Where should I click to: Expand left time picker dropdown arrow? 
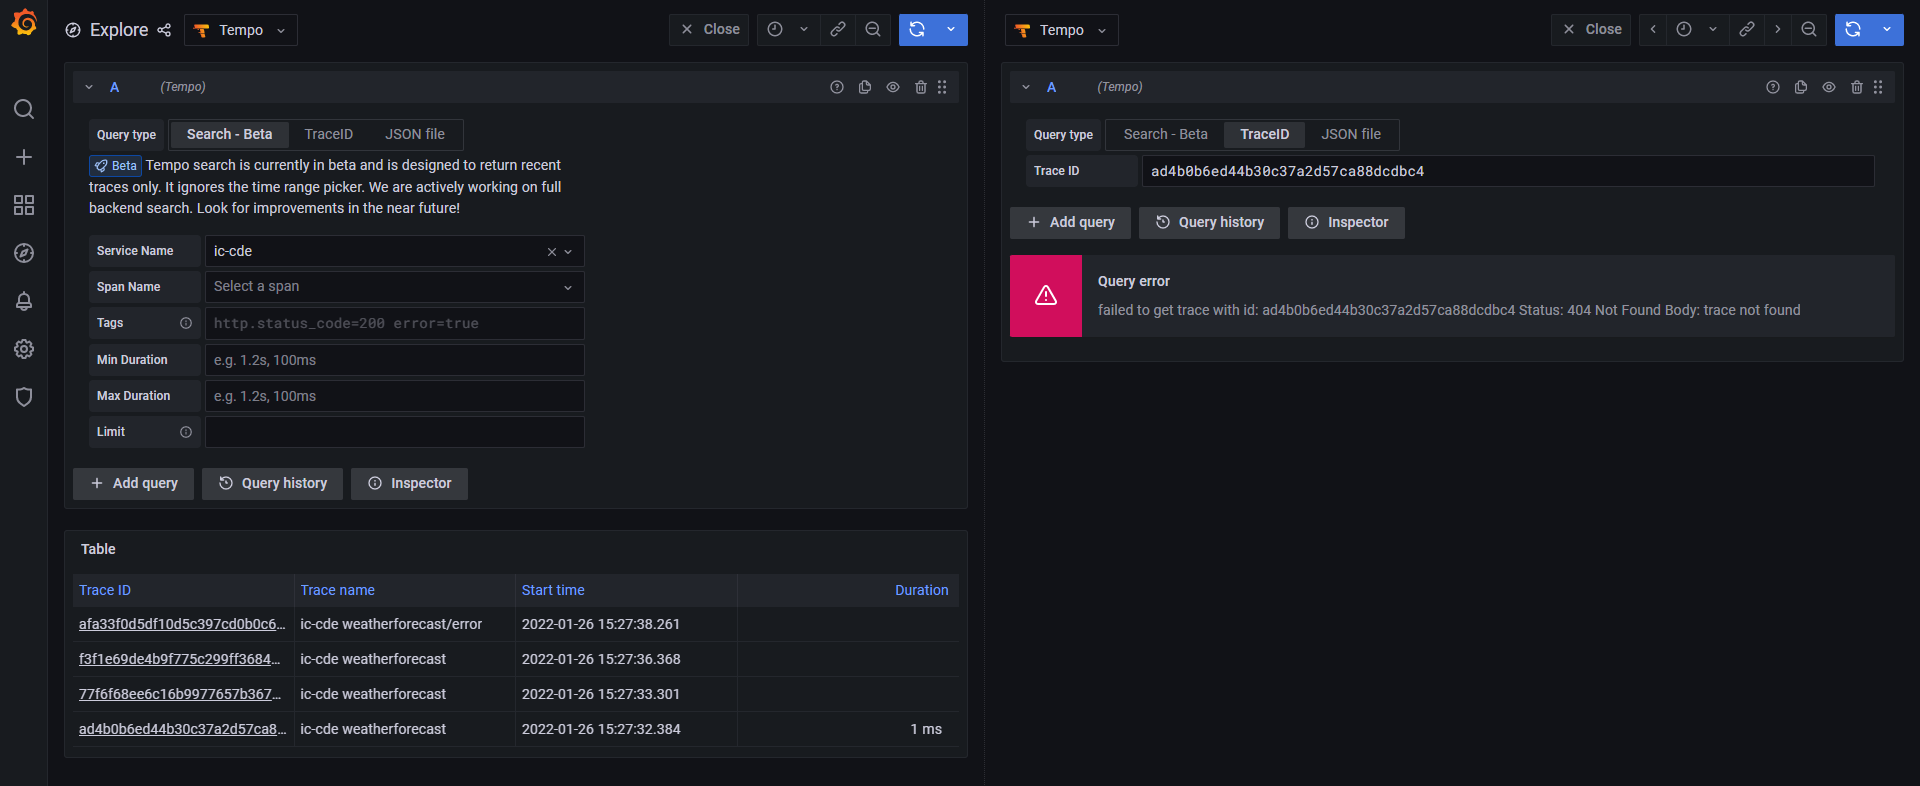804,30
